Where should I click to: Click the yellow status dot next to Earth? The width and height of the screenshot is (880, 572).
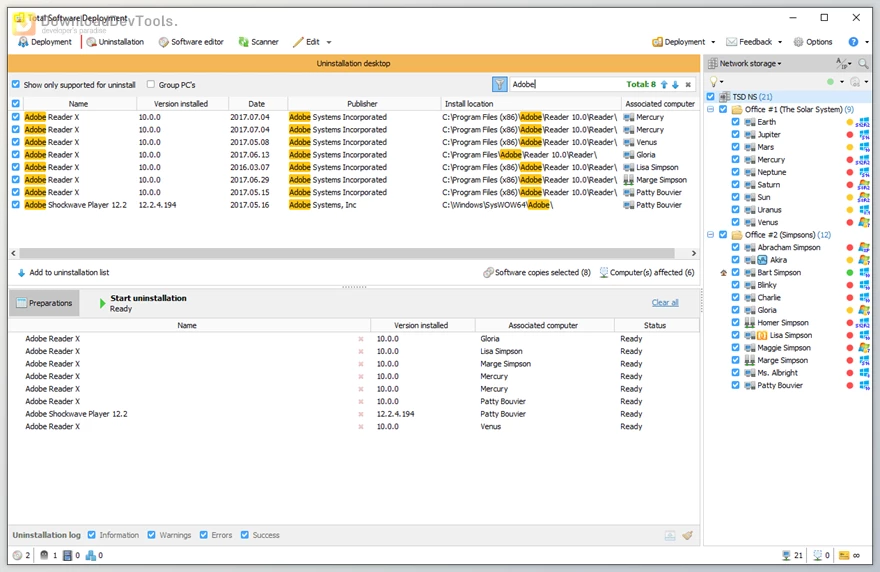tap(850, 122)
